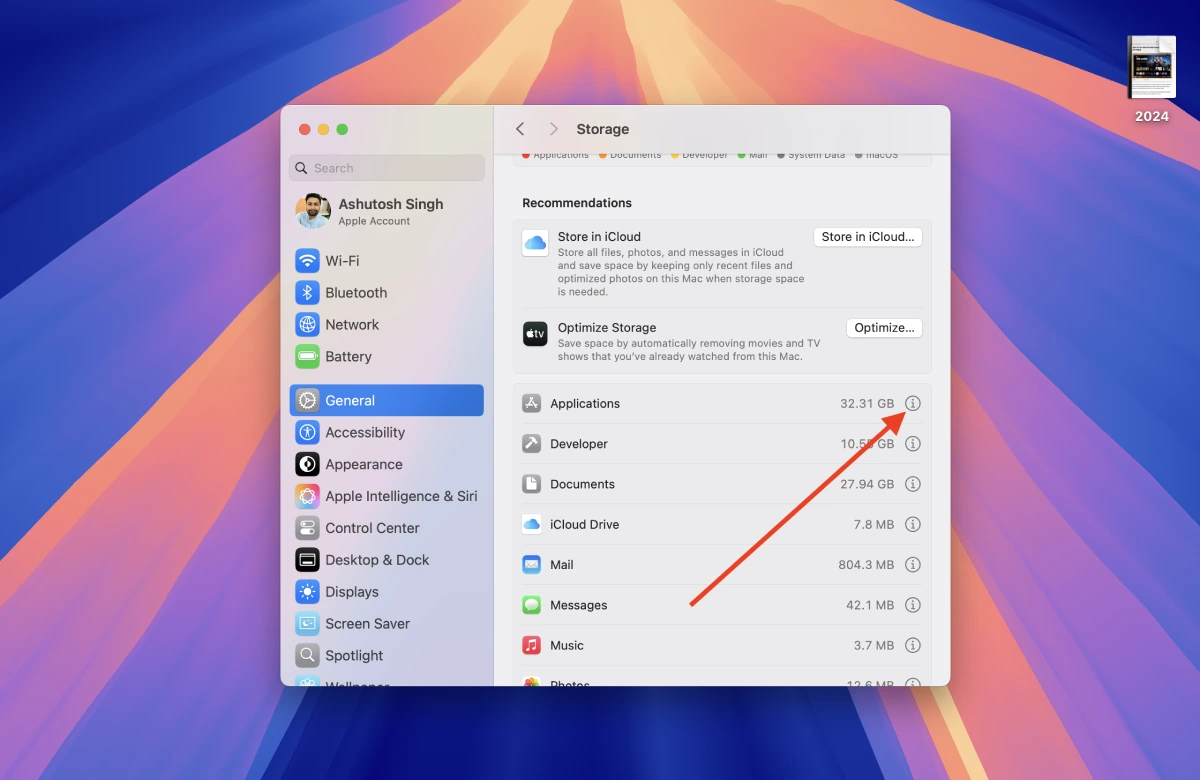Open info for iCloud Drive storage
1200x780 pixels.
pyautogui.click(x=913, y=524)
